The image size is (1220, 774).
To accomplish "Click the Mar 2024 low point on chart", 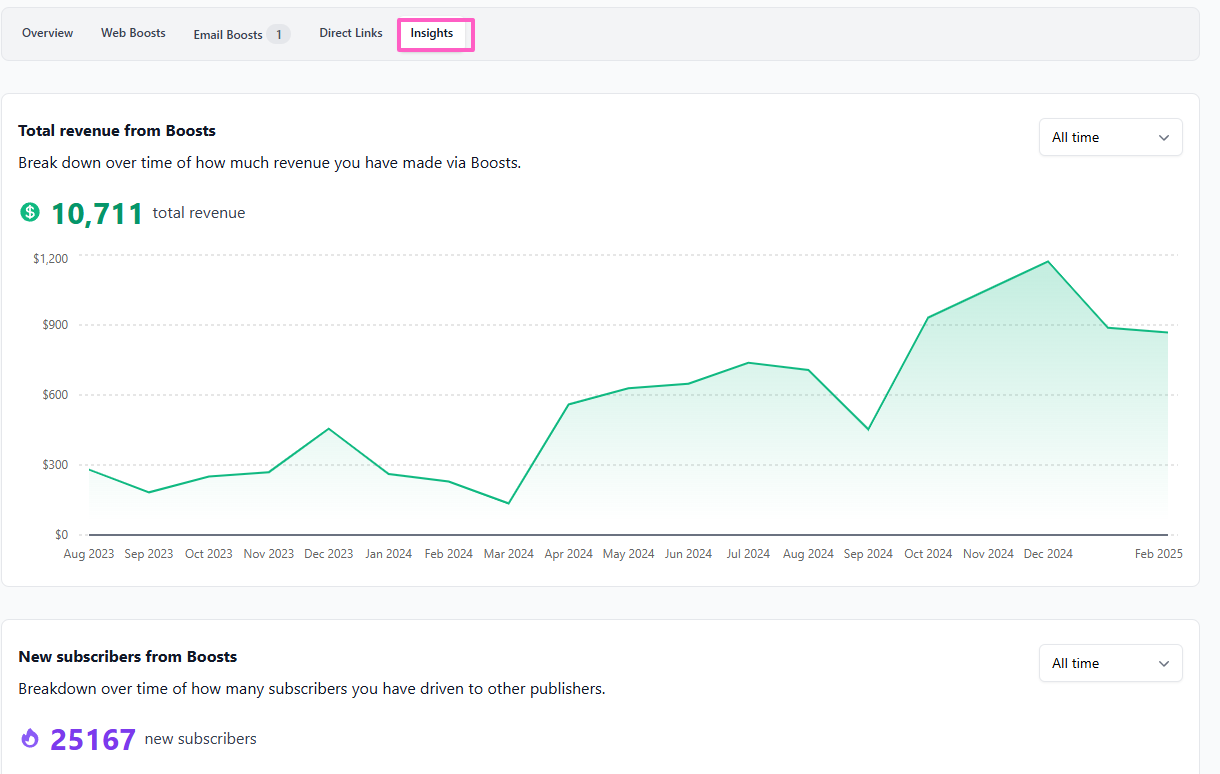I will [509, 503].
